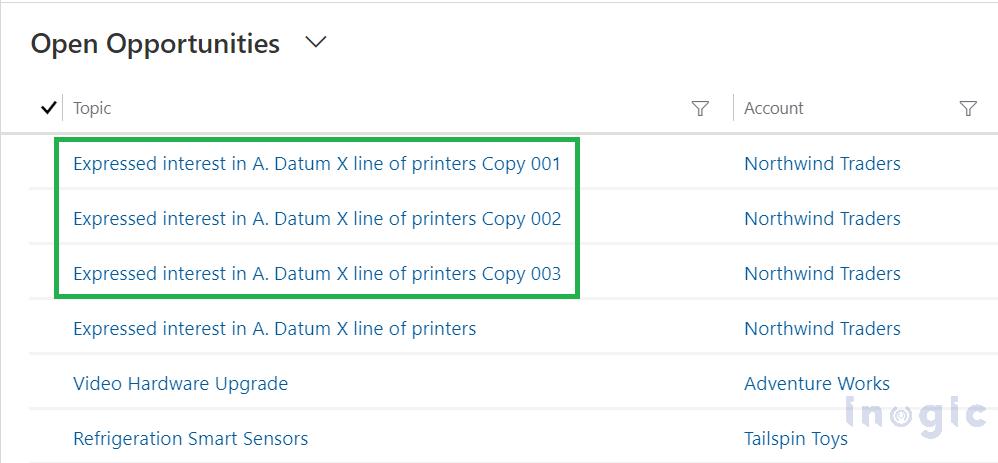The height and width of the screenshot is (463, 998).
Task: Open the Refrigeration Smart Sensors opportunity
Action: click(x=190, y=439)
